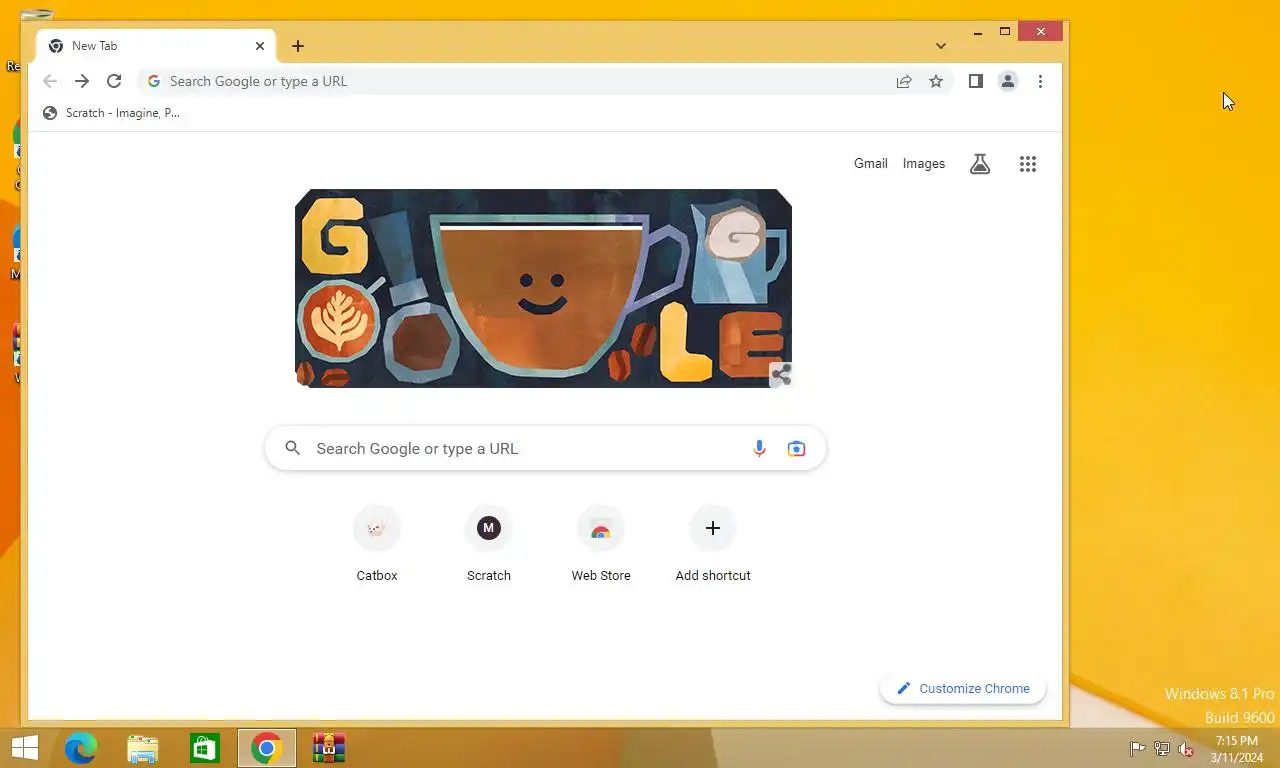Close the New Tab tab
The image size is (1280, 768).
pyautogui.click(x=260, y=46)
